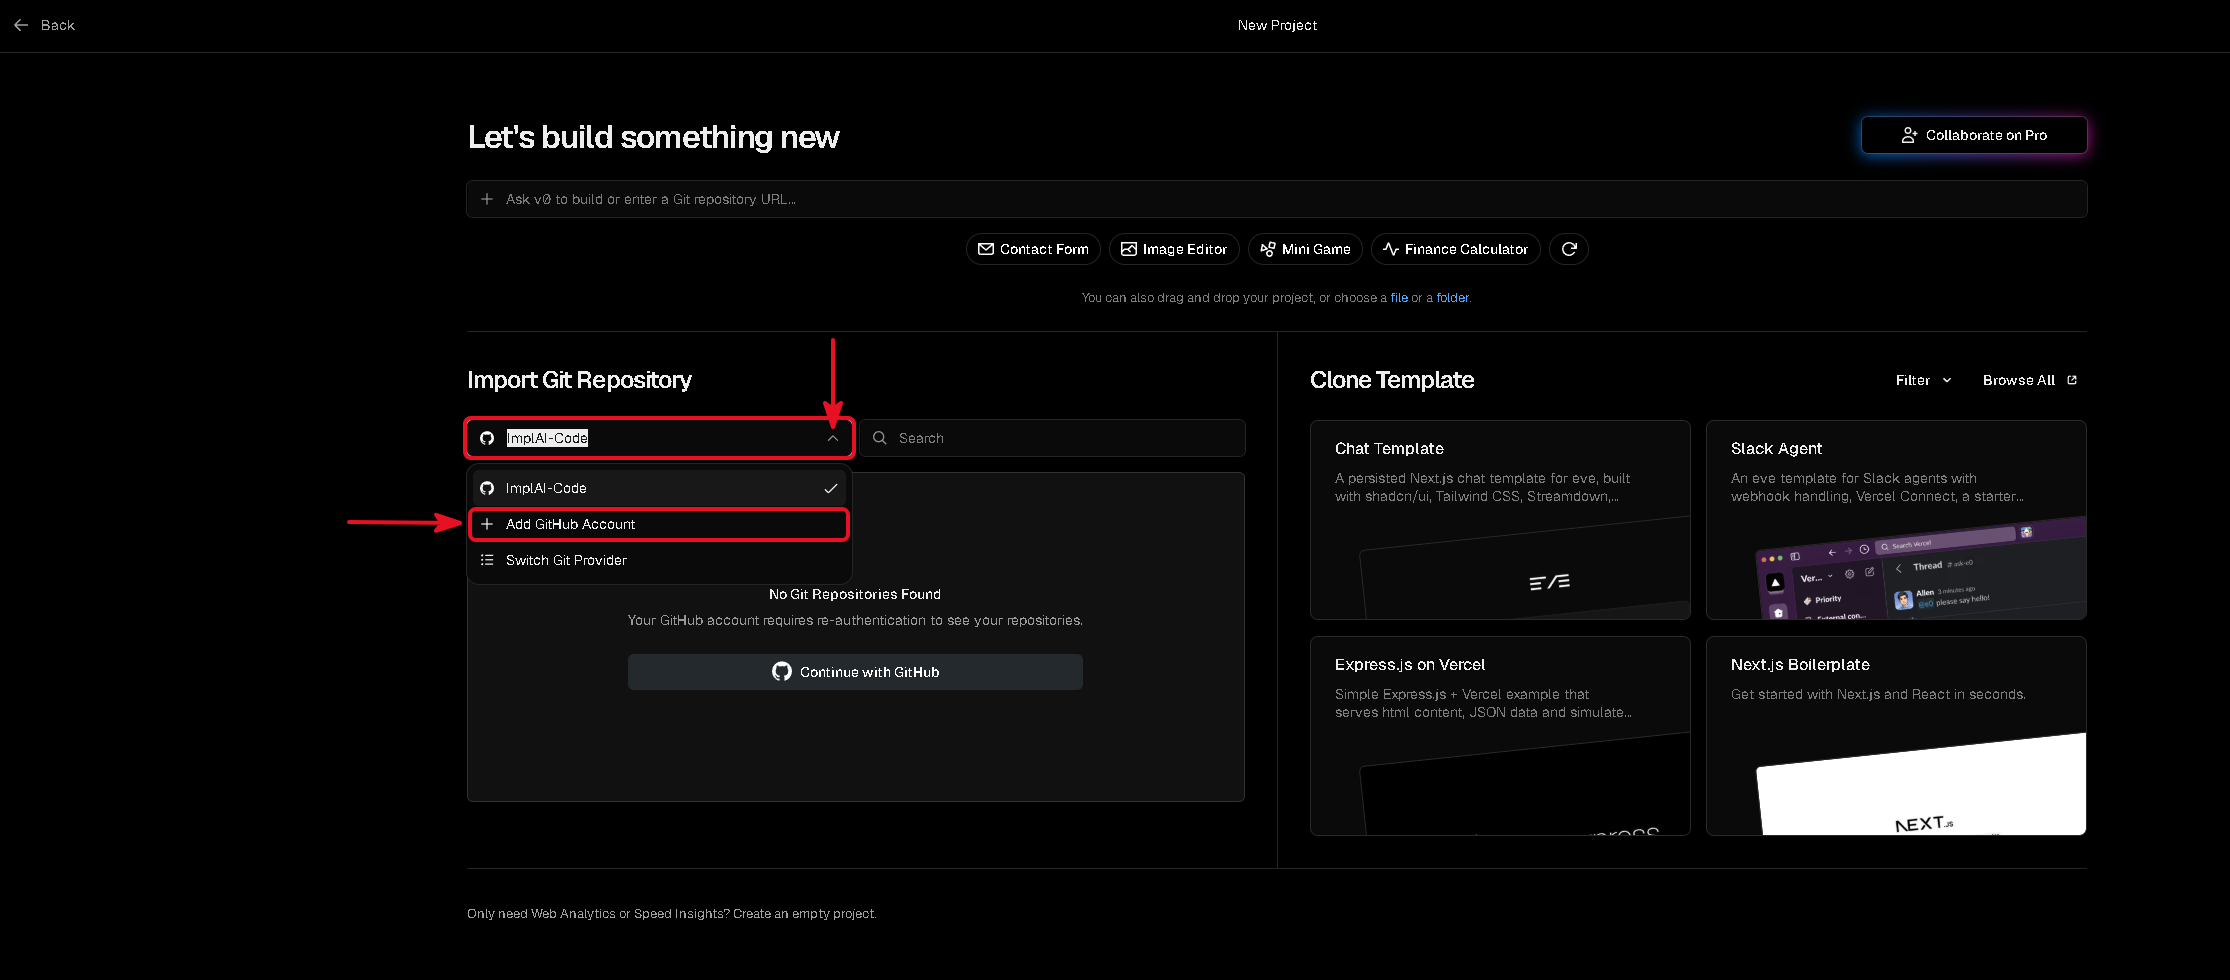The width and height of the screenshot is (2230, 980).
Task: Click the GitHub logo on Continue with GitHub
Action: (x=782, y=672)
